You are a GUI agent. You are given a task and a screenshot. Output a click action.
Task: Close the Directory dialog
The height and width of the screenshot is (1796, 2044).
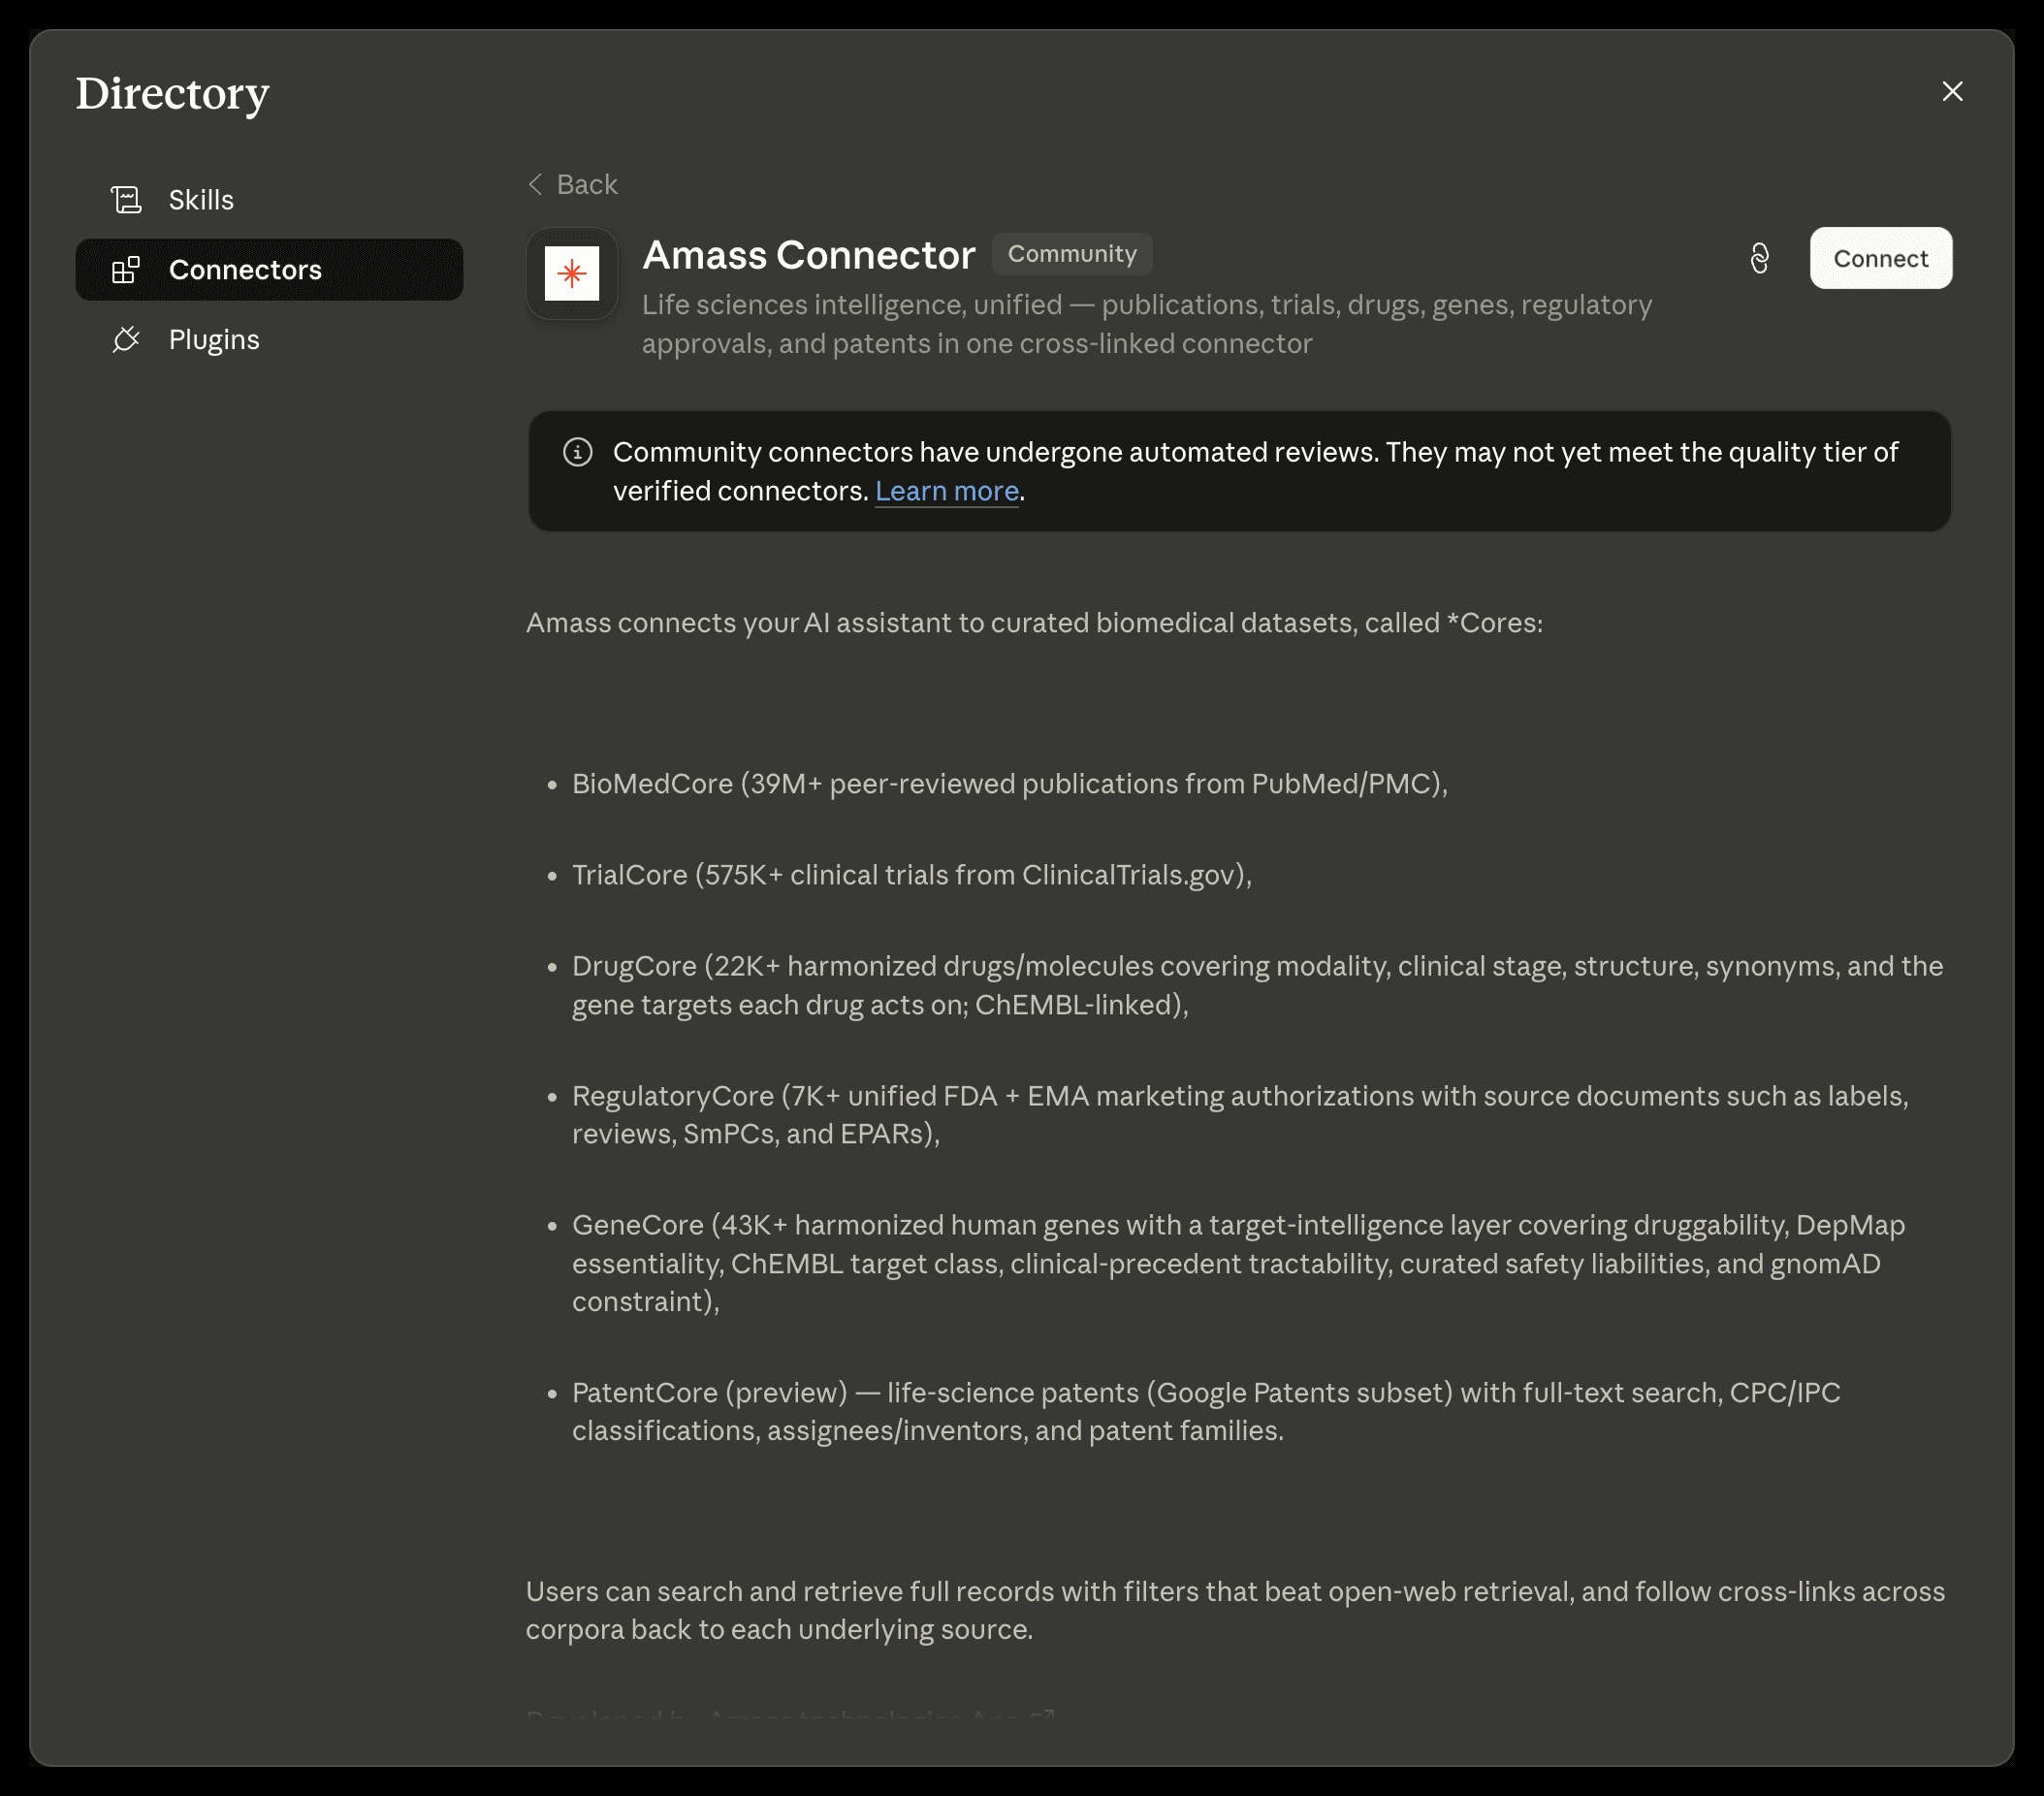coord(1952,91)
